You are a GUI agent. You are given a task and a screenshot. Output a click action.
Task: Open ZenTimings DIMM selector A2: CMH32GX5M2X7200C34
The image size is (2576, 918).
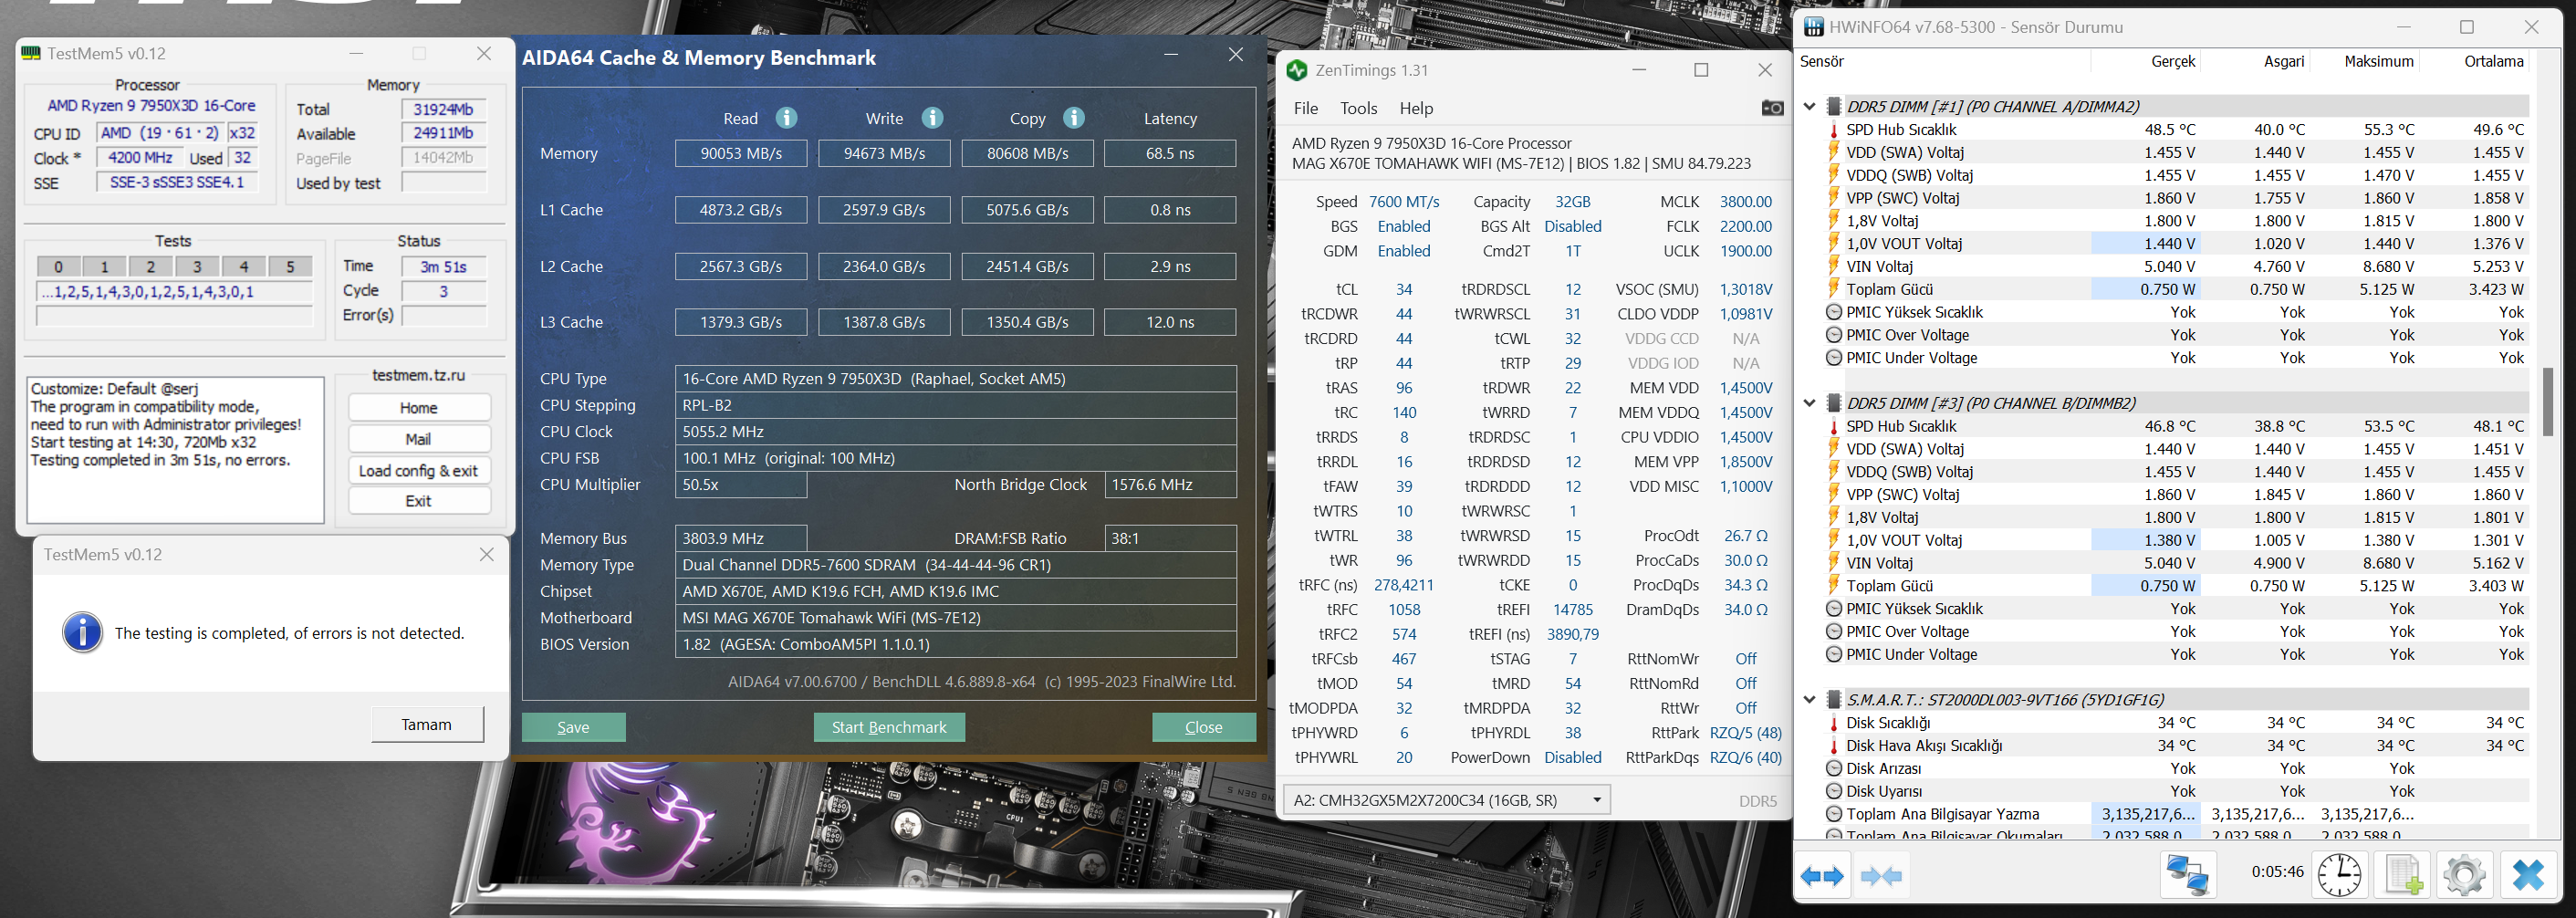1447,800
